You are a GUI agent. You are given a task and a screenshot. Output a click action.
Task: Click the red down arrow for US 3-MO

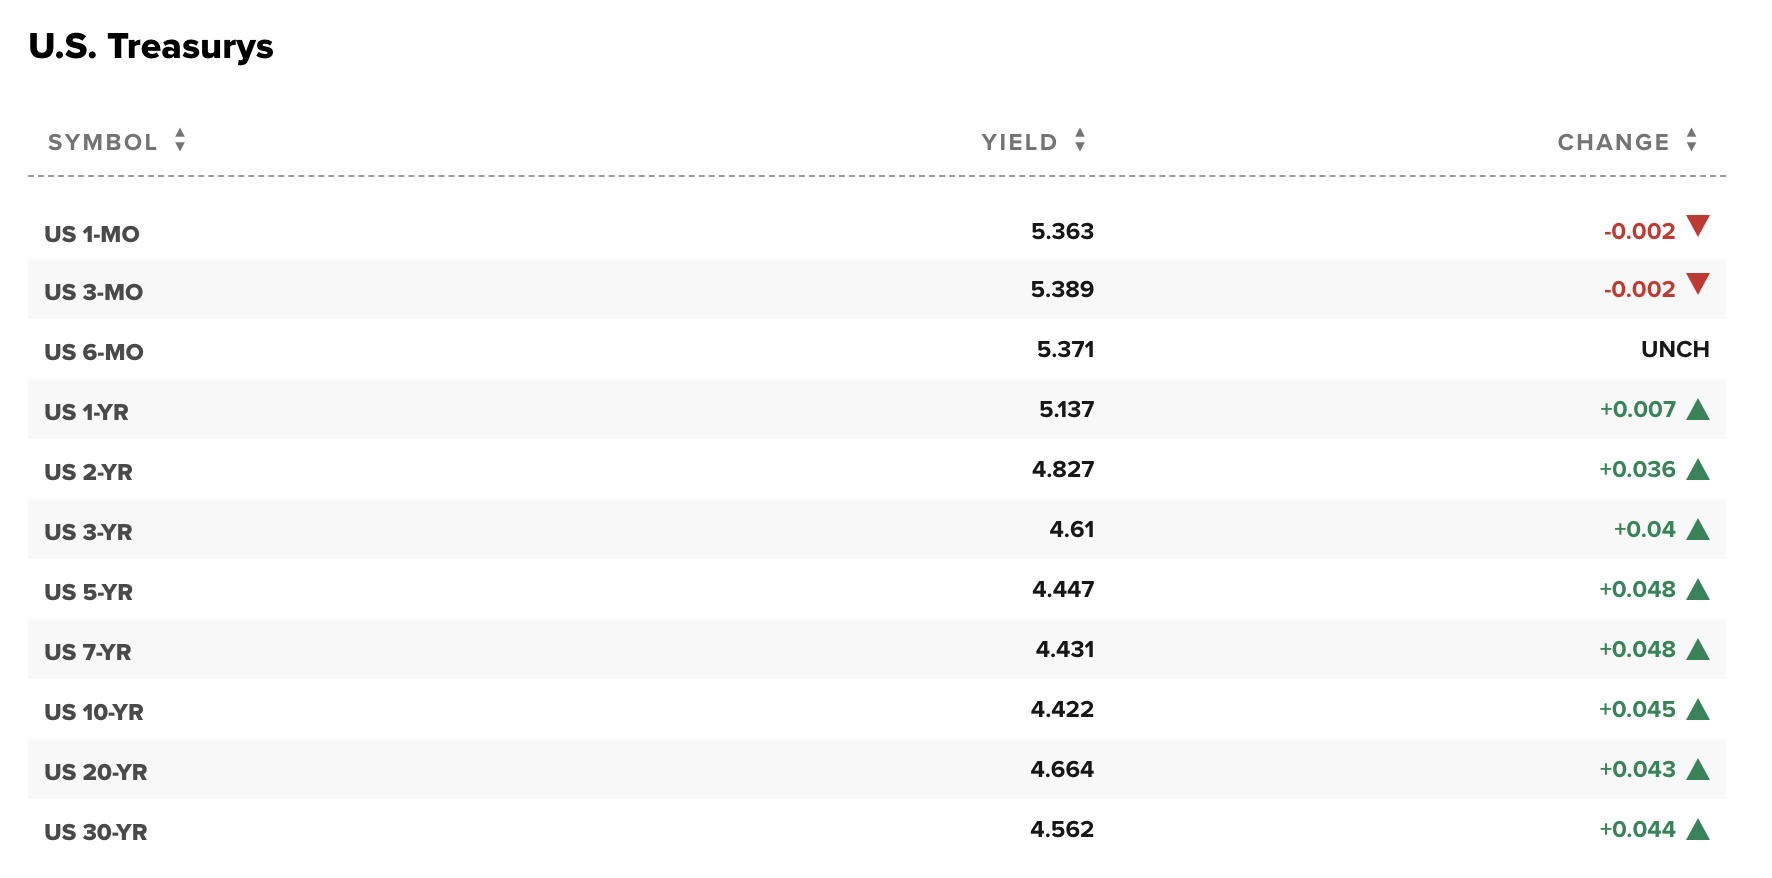pos(1697,284)
